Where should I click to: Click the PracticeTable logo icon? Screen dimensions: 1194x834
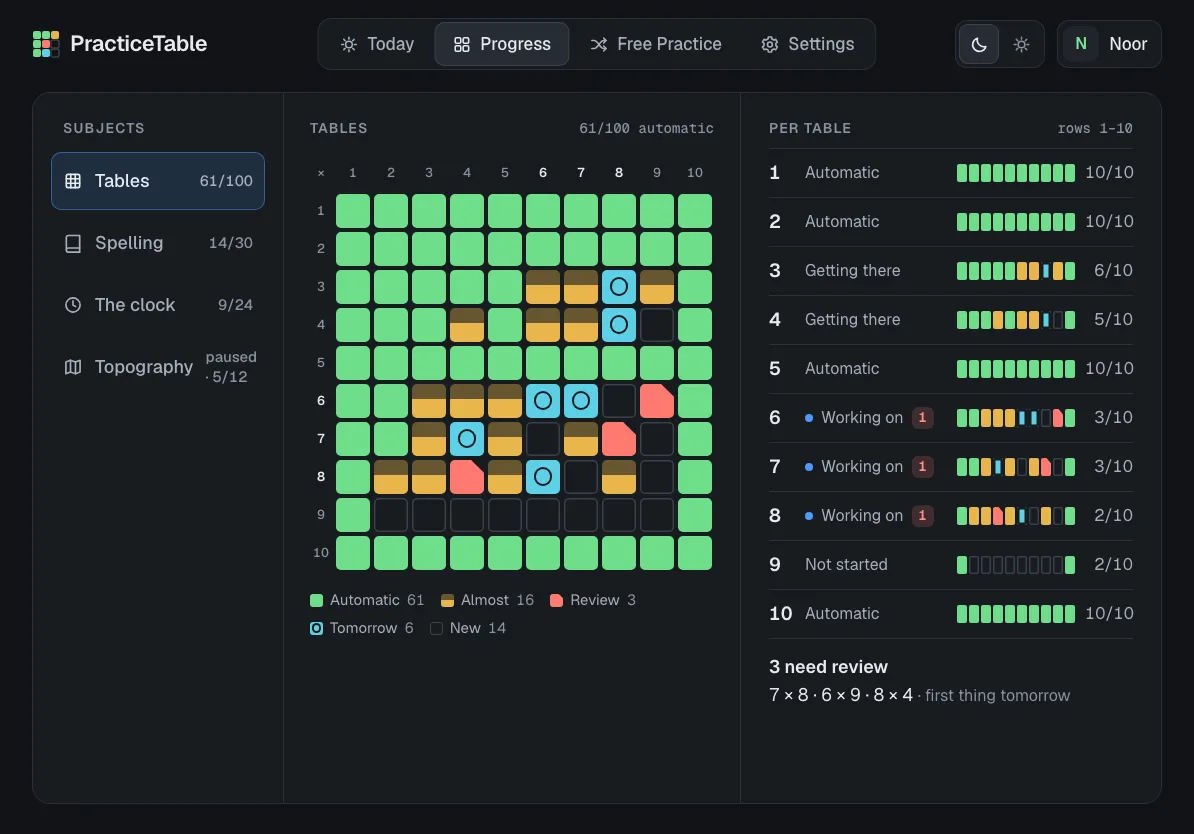(46, 44)
